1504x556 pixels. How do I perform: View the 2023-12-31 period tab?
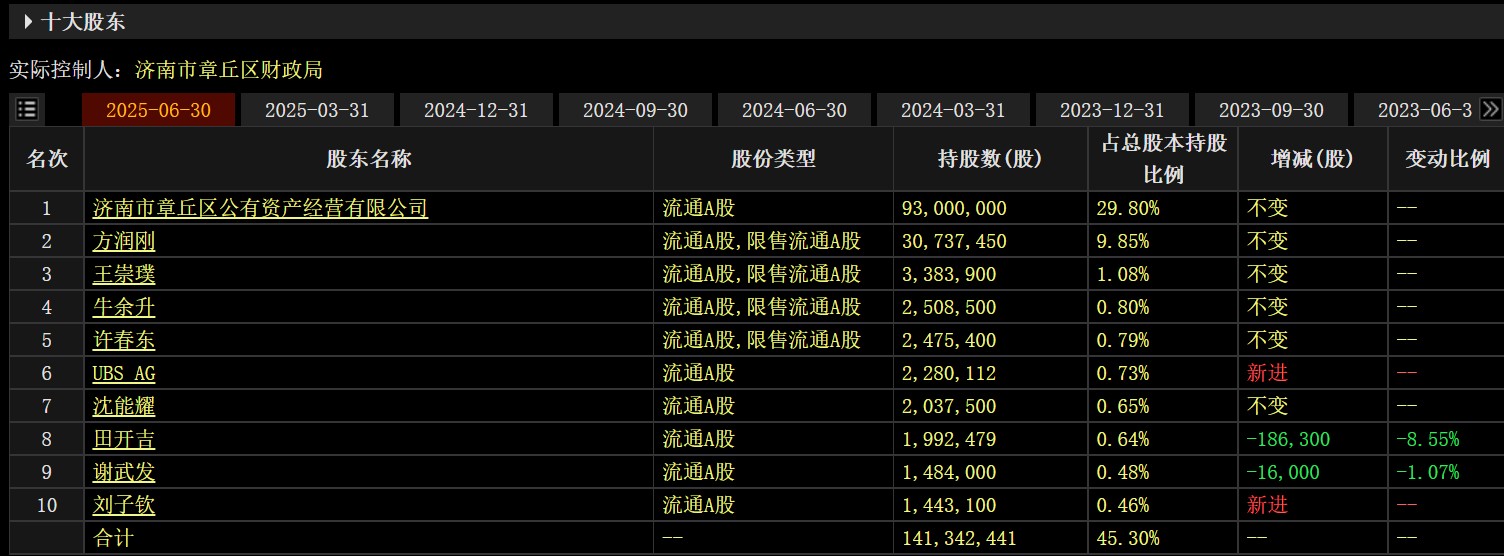pos(1112,110)
